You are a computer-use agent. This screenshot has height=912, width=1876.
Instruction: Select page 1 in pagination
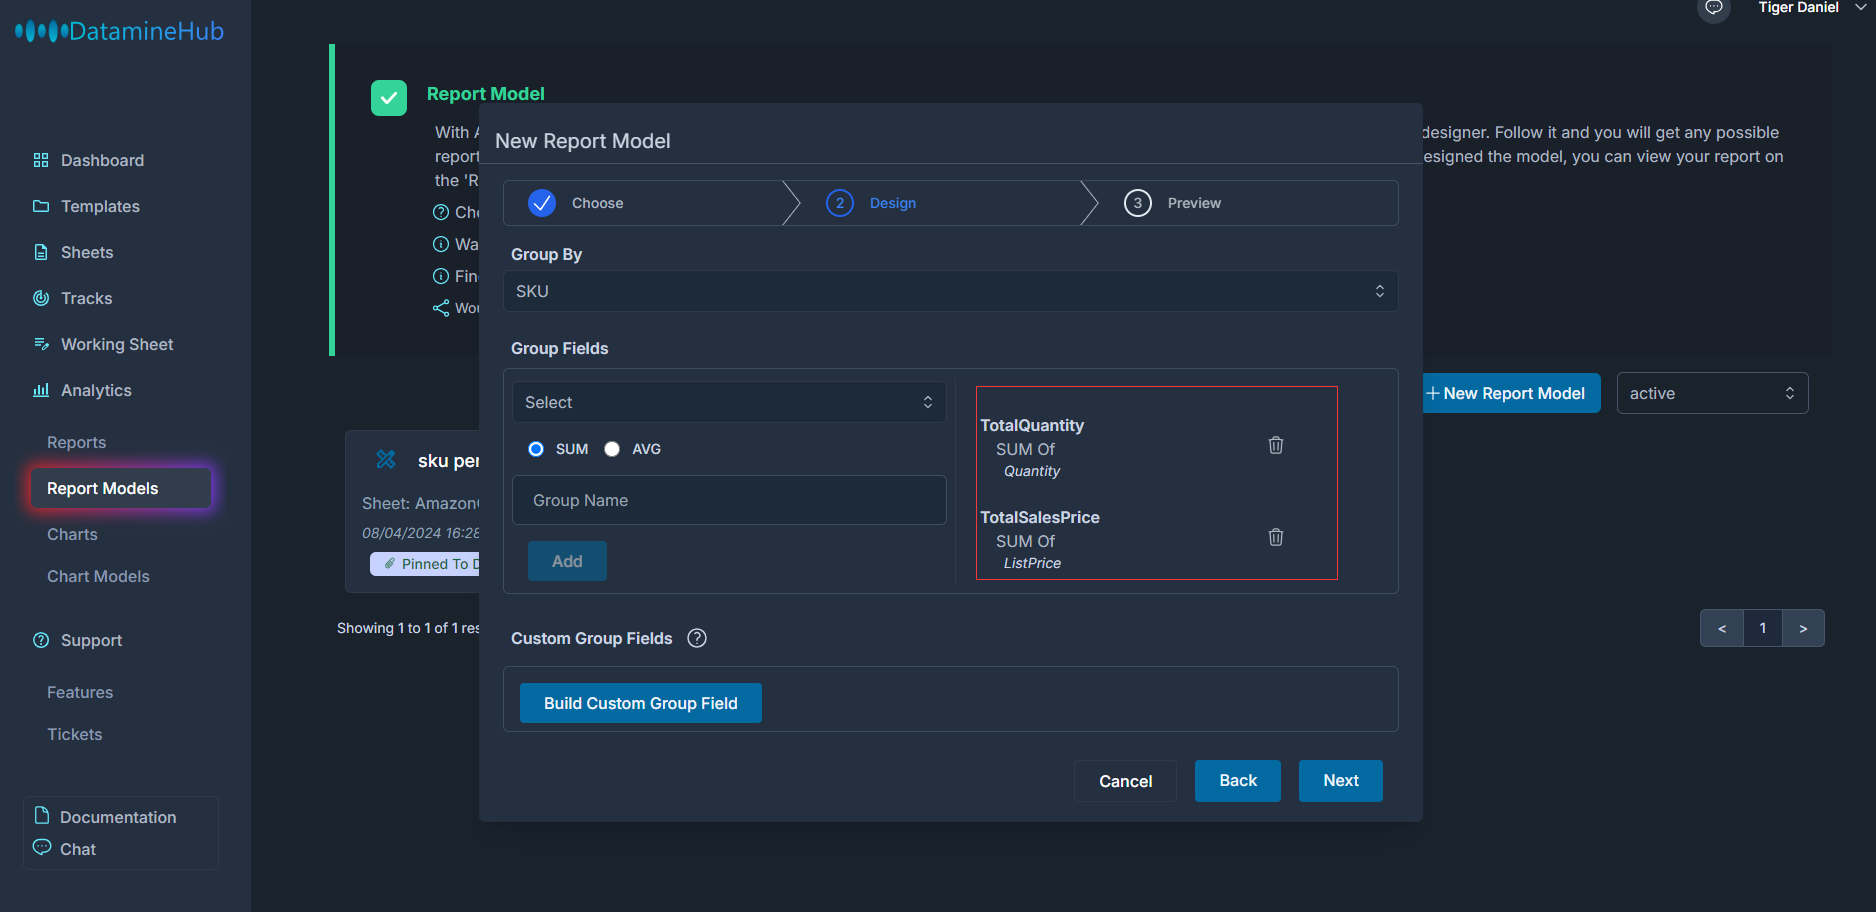point(1763,628)
